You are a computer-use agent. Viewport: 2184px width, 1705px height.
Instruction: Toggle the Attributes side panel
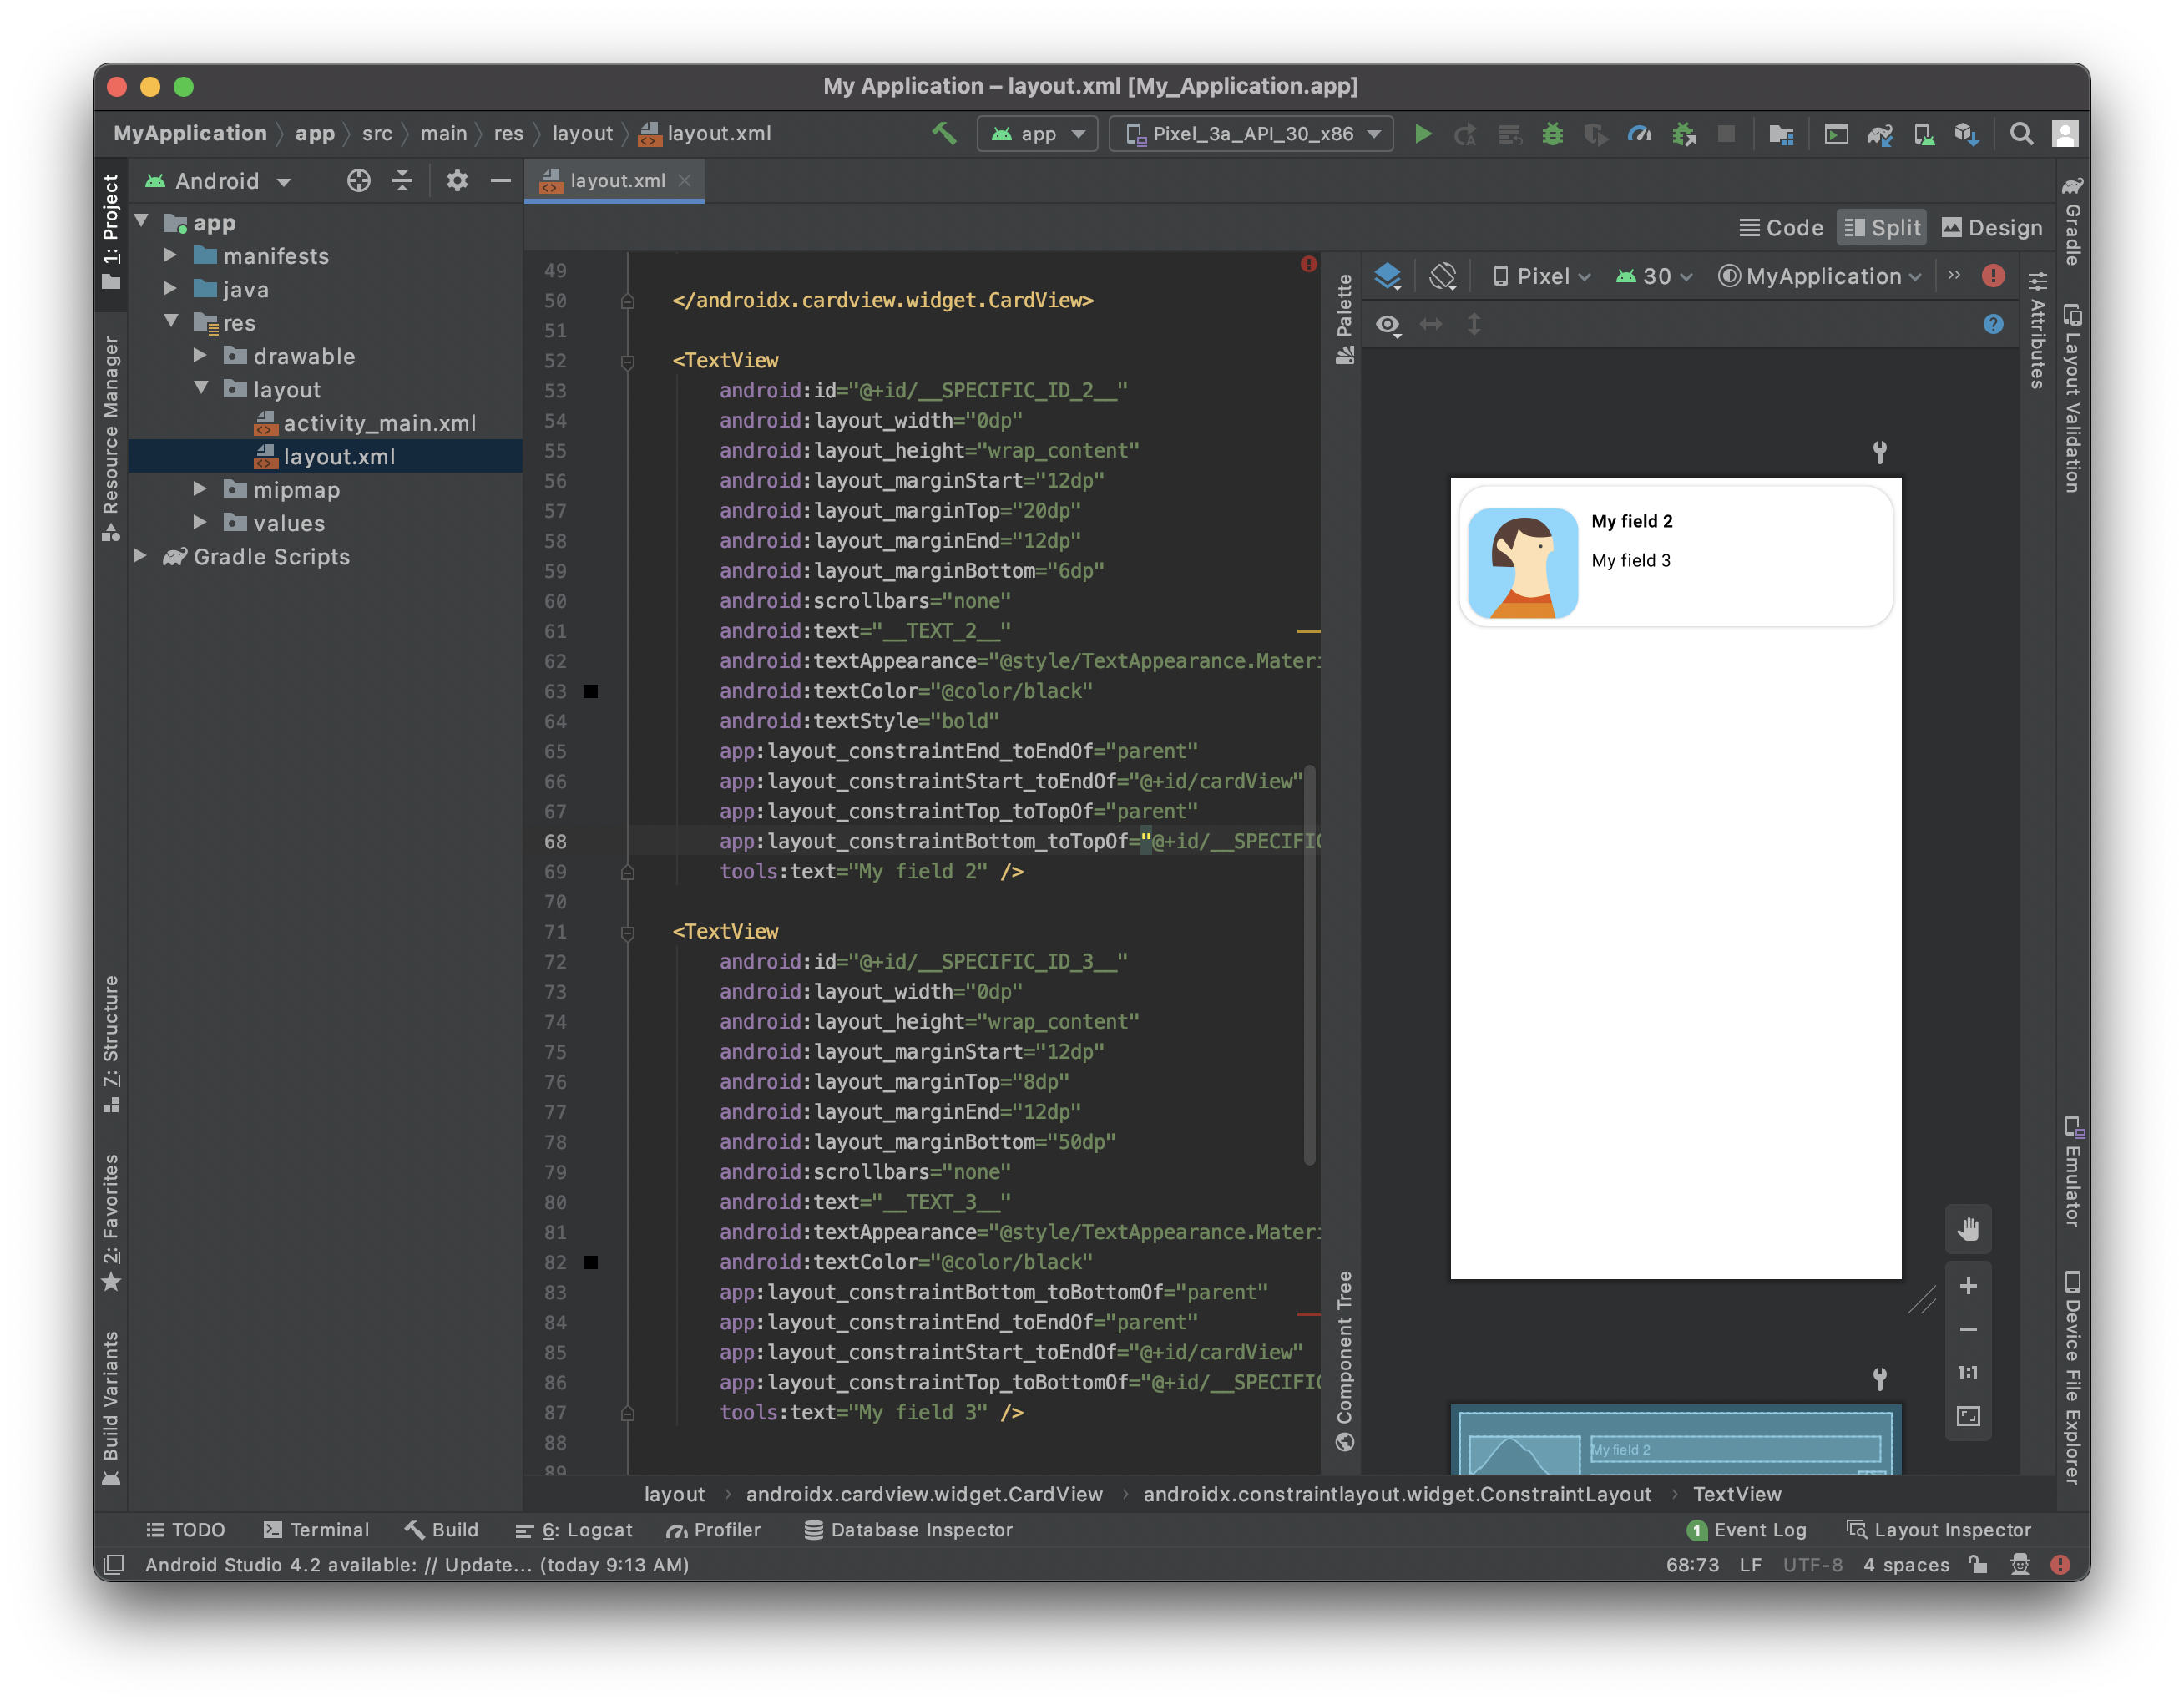click(x=2036, y=329)
